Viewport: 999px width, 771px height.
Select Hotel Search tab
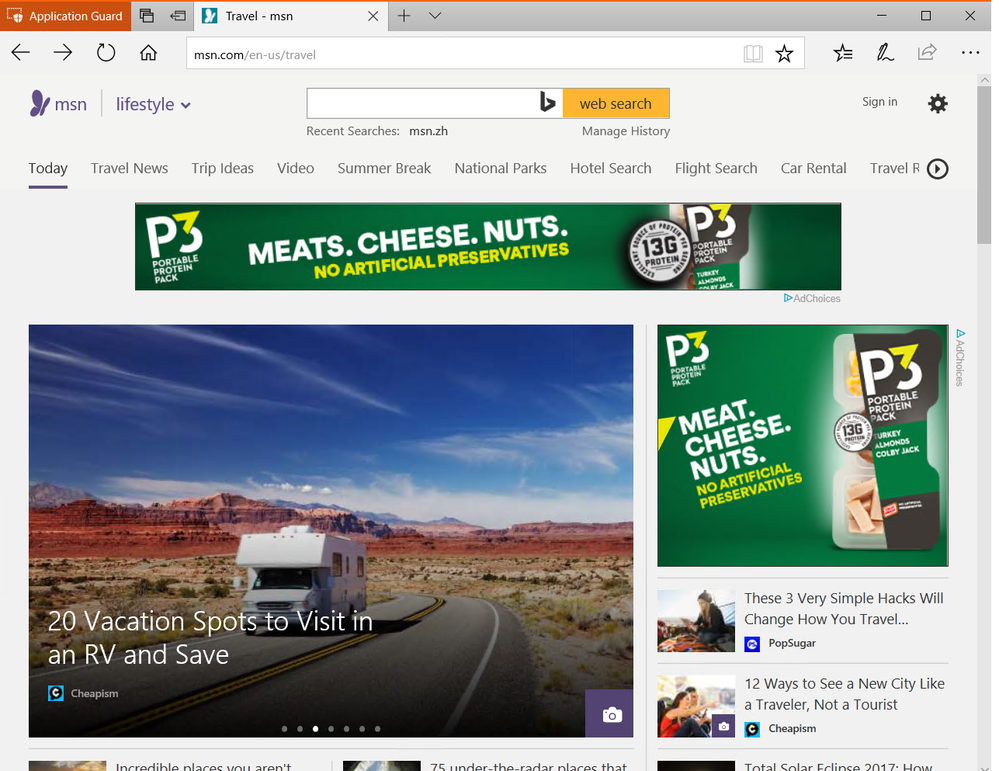click(x=610, y=168)
